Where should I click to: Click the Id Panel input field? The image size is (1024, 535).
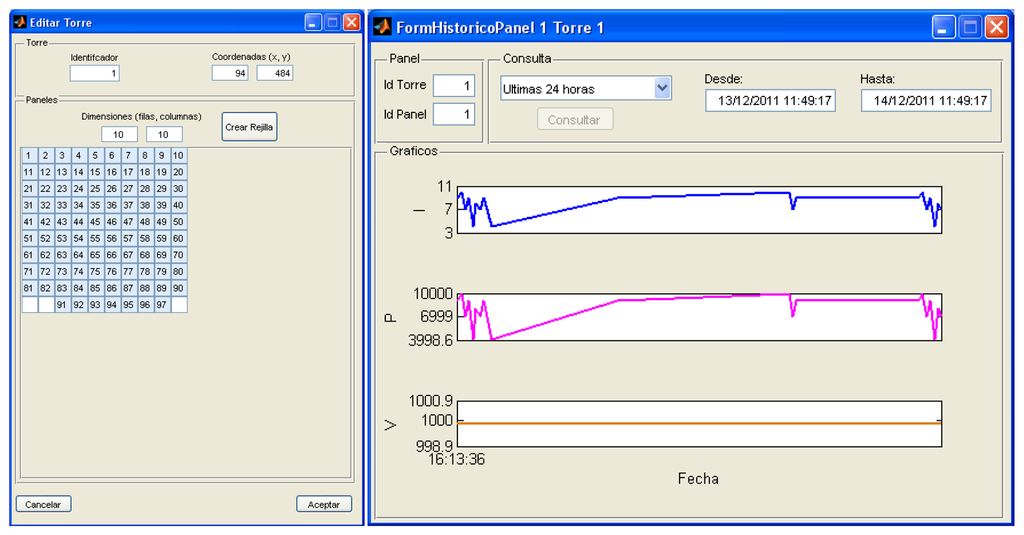(x=454, y=114)
